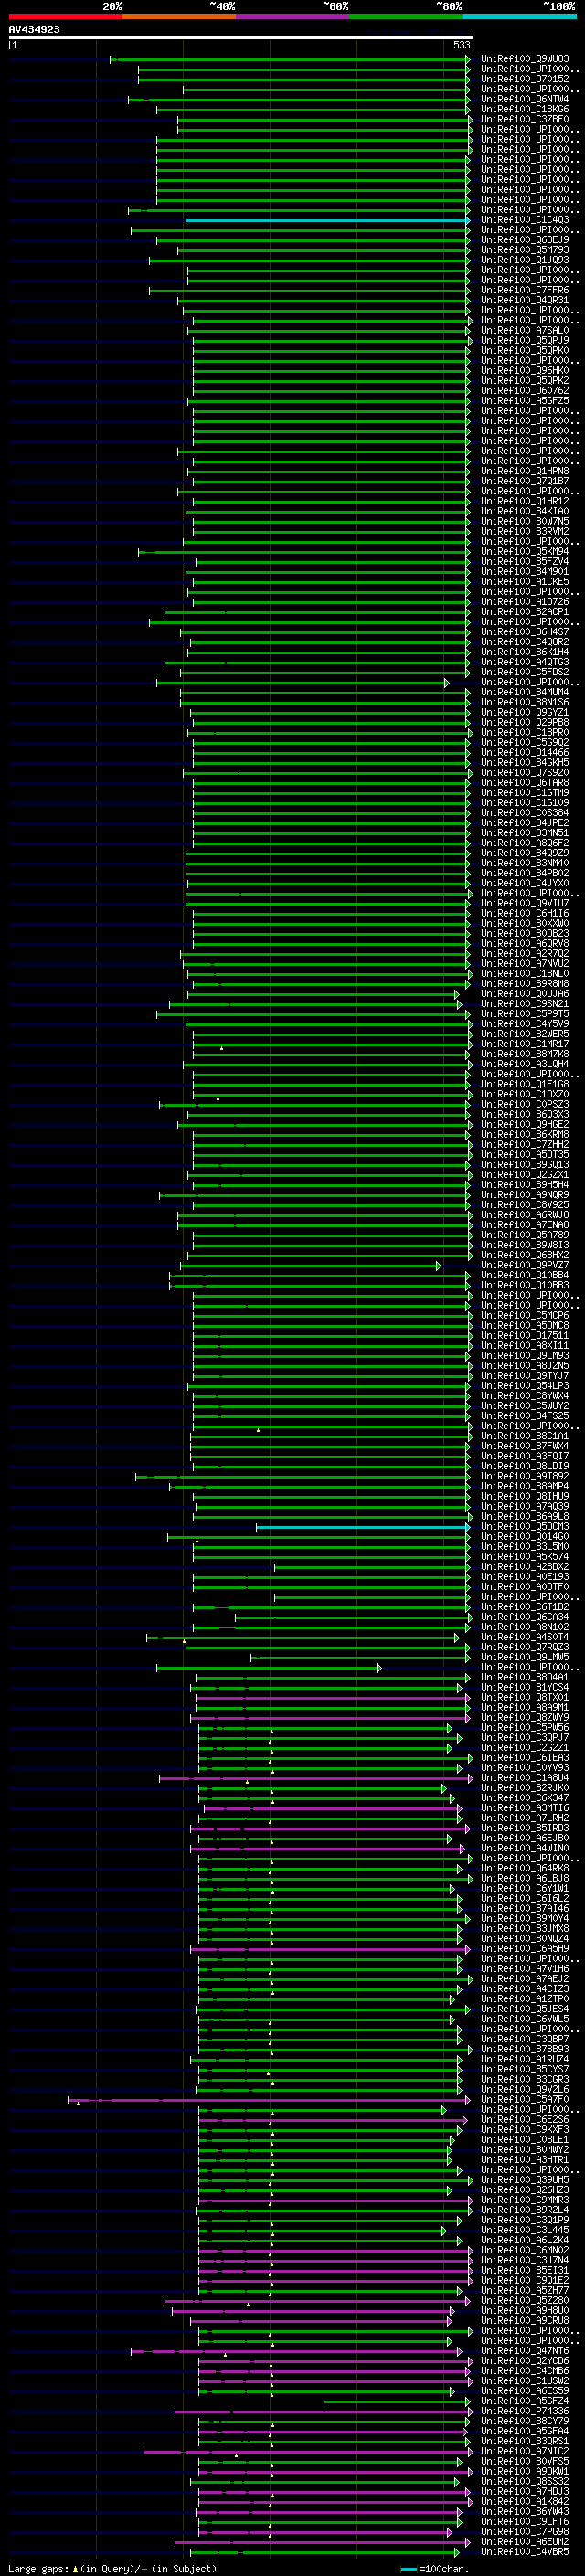Select hit UniRef100_A1K842
Screen dimensions: 585x2576
[x=525, y=2501]
